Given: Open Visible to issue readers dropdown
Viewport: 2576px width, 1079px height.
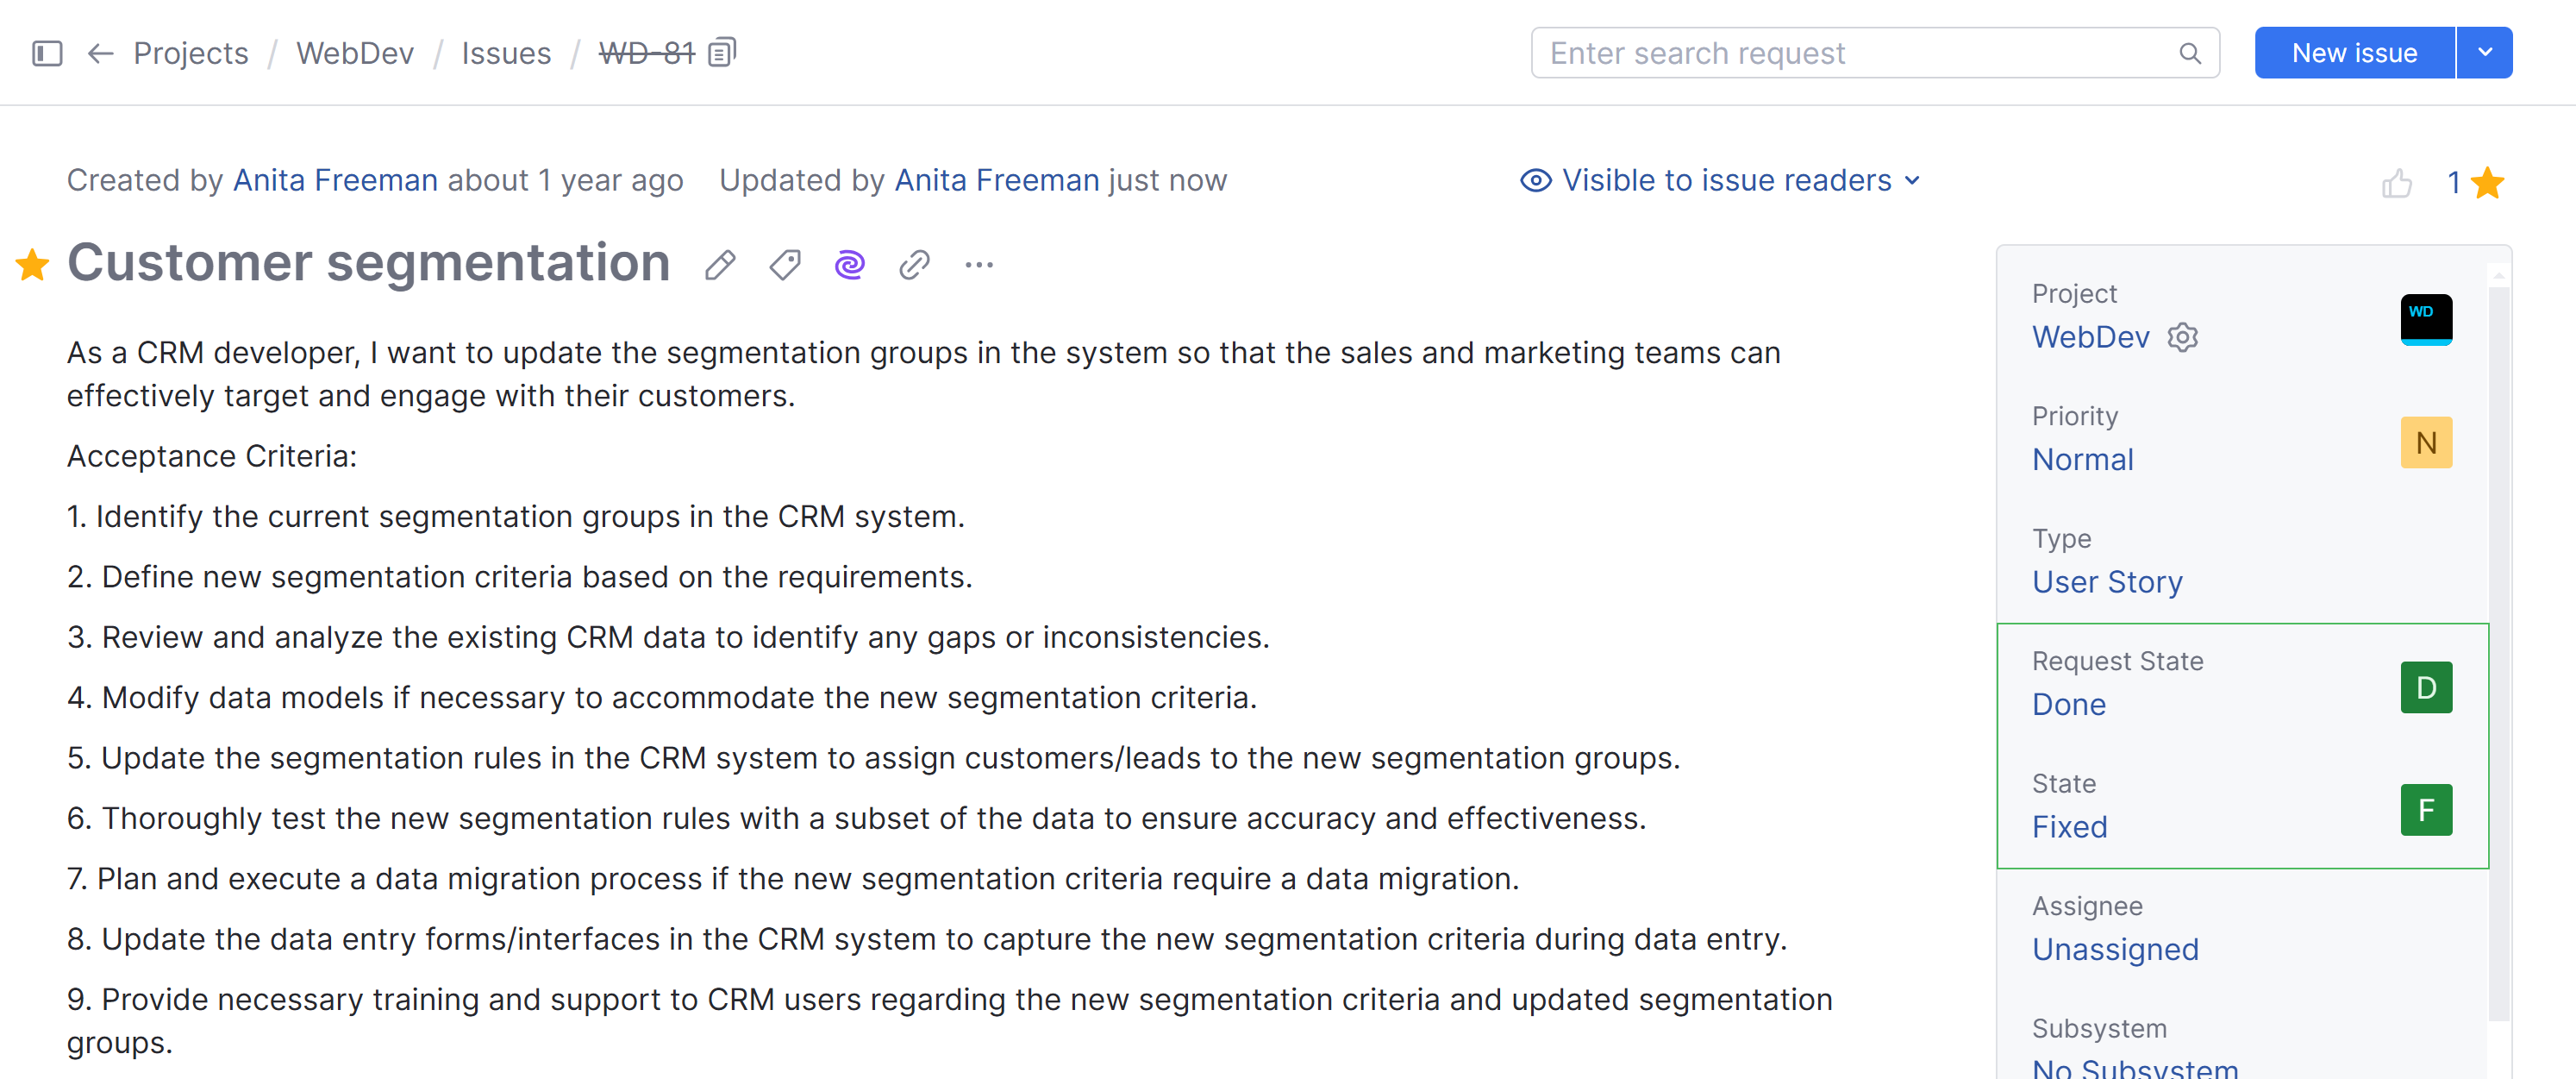Looking at the screenshot, I should pyautogui.click(x=1720, y=180).
